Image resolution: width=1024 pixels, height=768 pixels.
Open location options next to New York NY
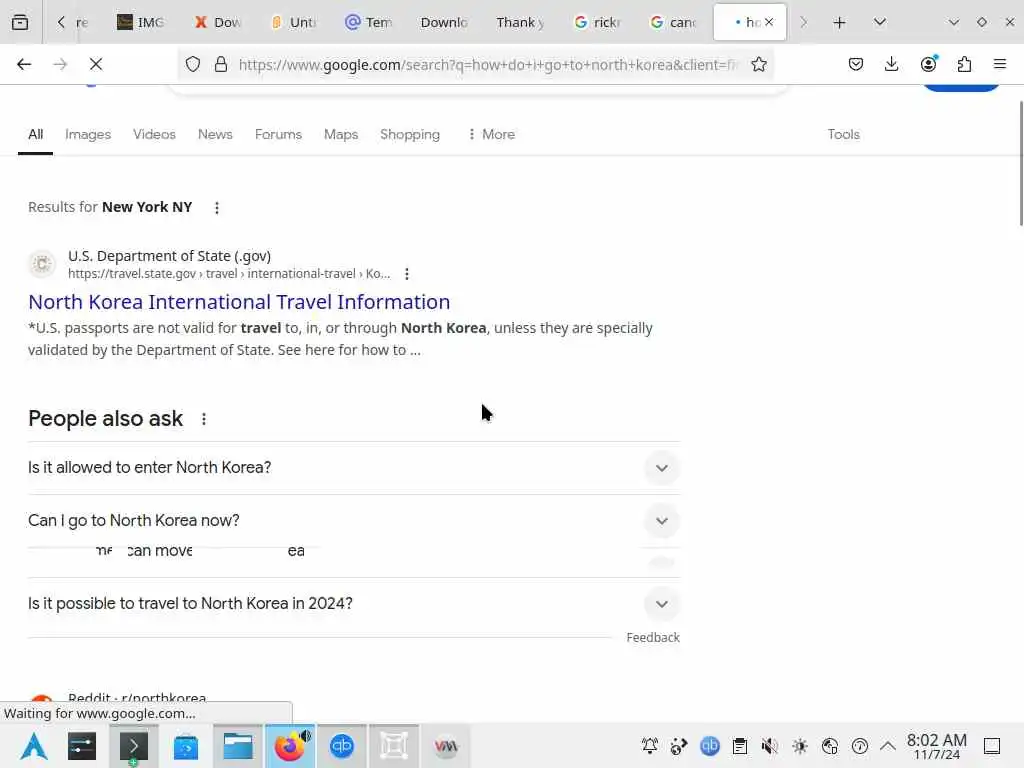tap(217, 208)
